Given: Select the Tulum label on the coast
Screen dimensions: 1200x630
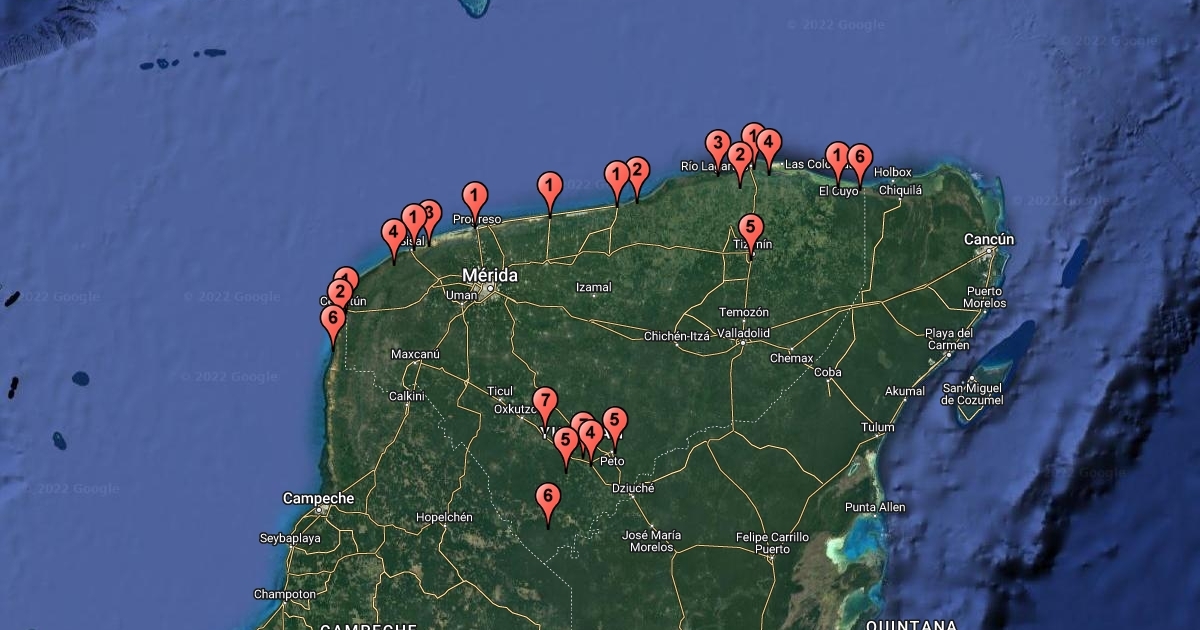Looking at the screenshot, I should coord(877,428).
